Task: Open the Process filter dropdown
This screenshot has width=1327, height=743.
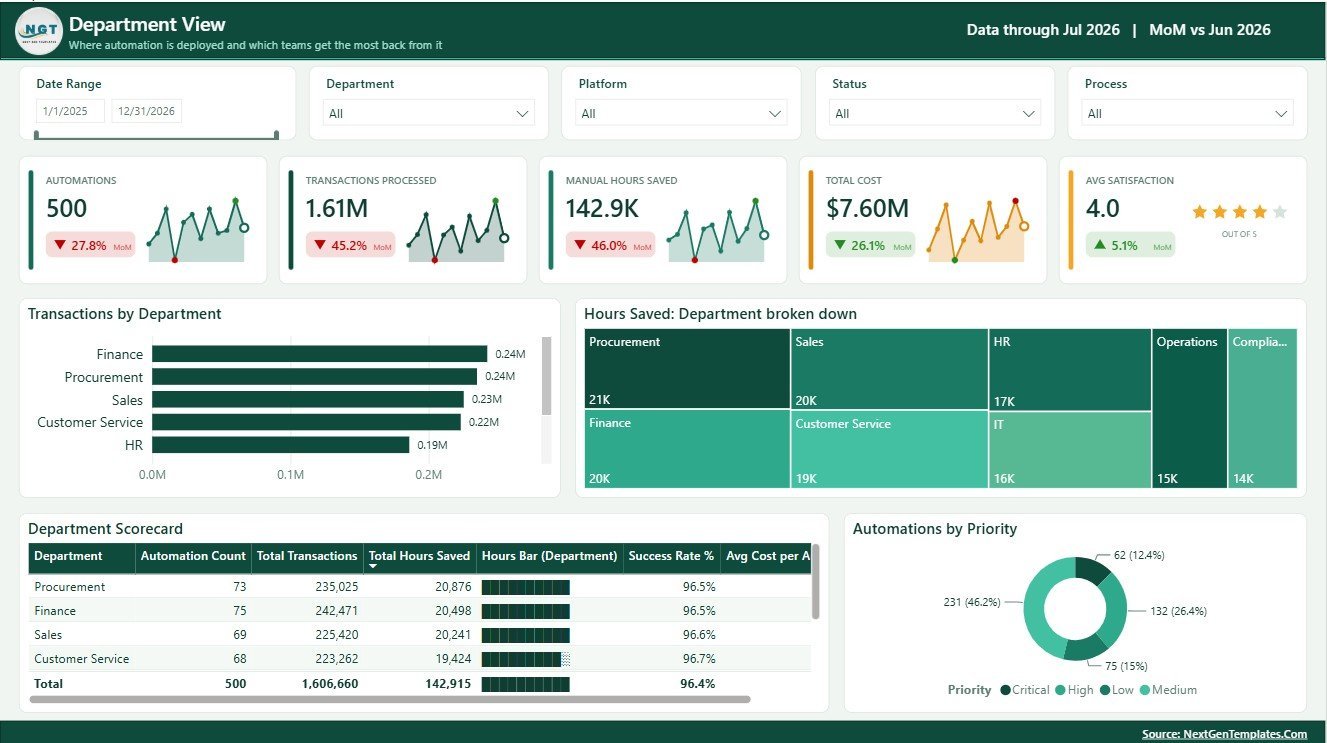Action: click(x=1188, y=113)
